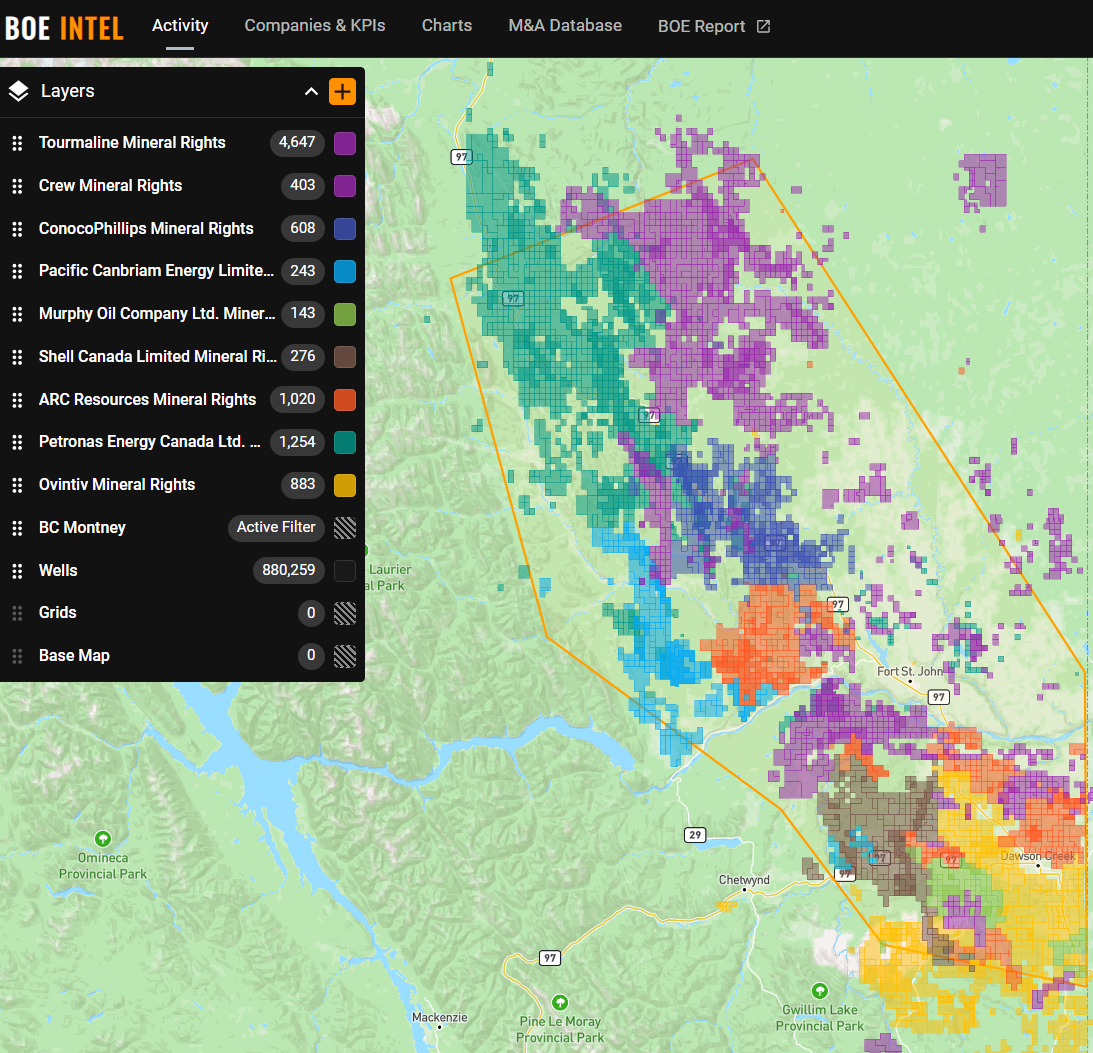Click Tourmaline count badge 4,647
The image size is (1093, 1053).
coord(297,142)
